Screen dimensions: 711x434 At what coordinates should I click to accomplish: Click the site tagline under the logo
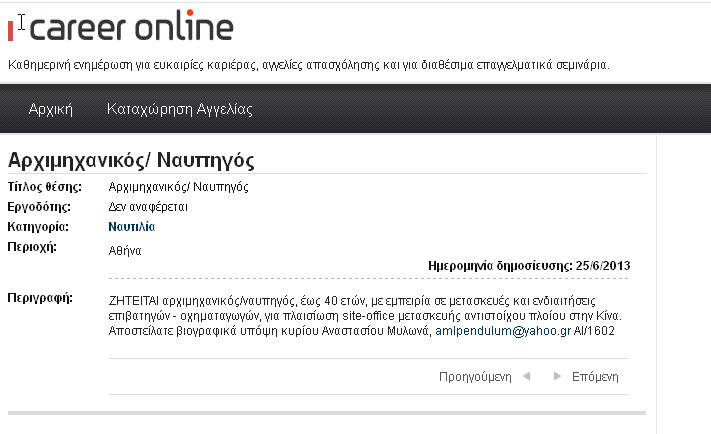(x=308, y=65)
